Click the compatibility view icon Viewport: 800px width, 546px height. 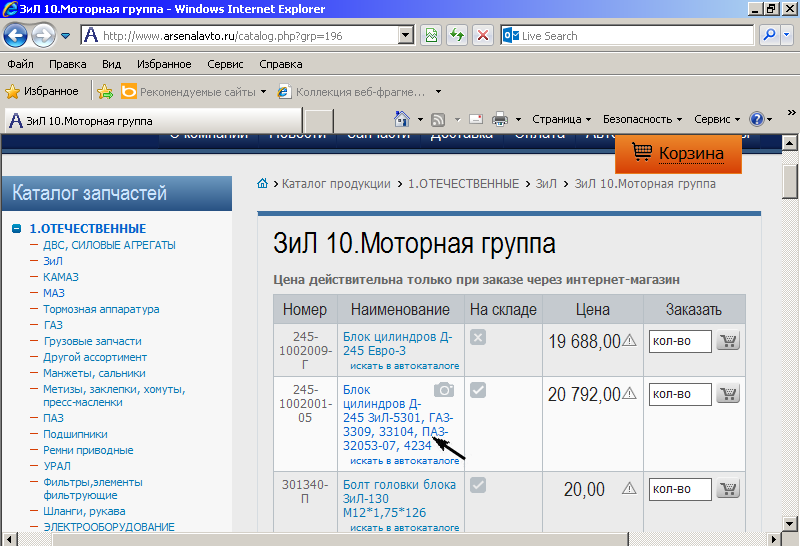click(x=431, y=36)
